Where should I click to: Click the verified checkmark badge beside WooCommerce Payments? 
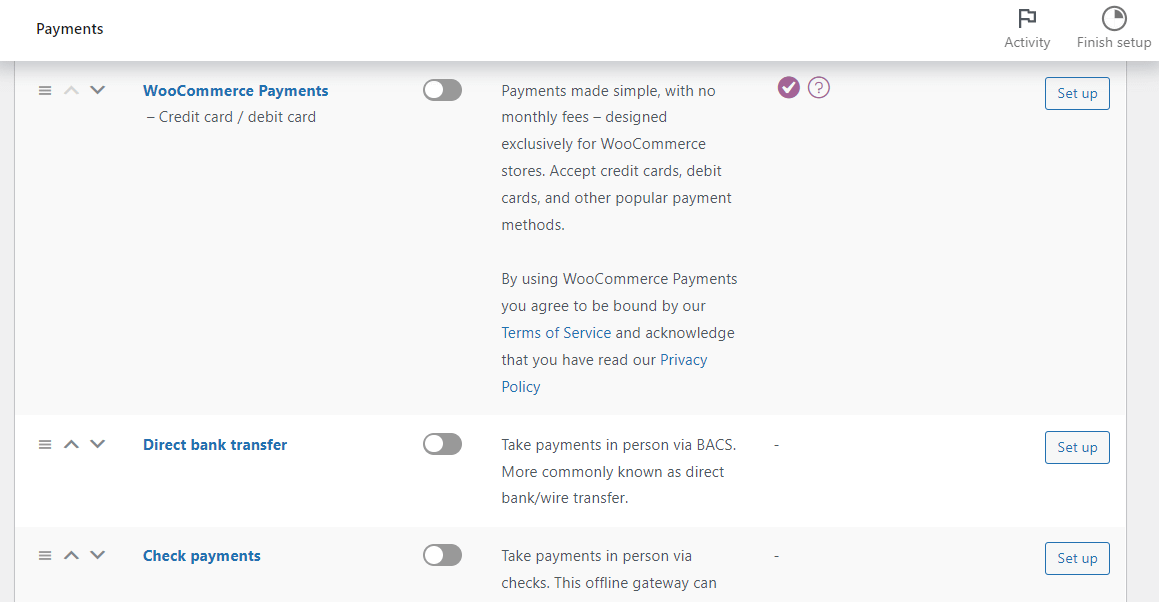789,87
